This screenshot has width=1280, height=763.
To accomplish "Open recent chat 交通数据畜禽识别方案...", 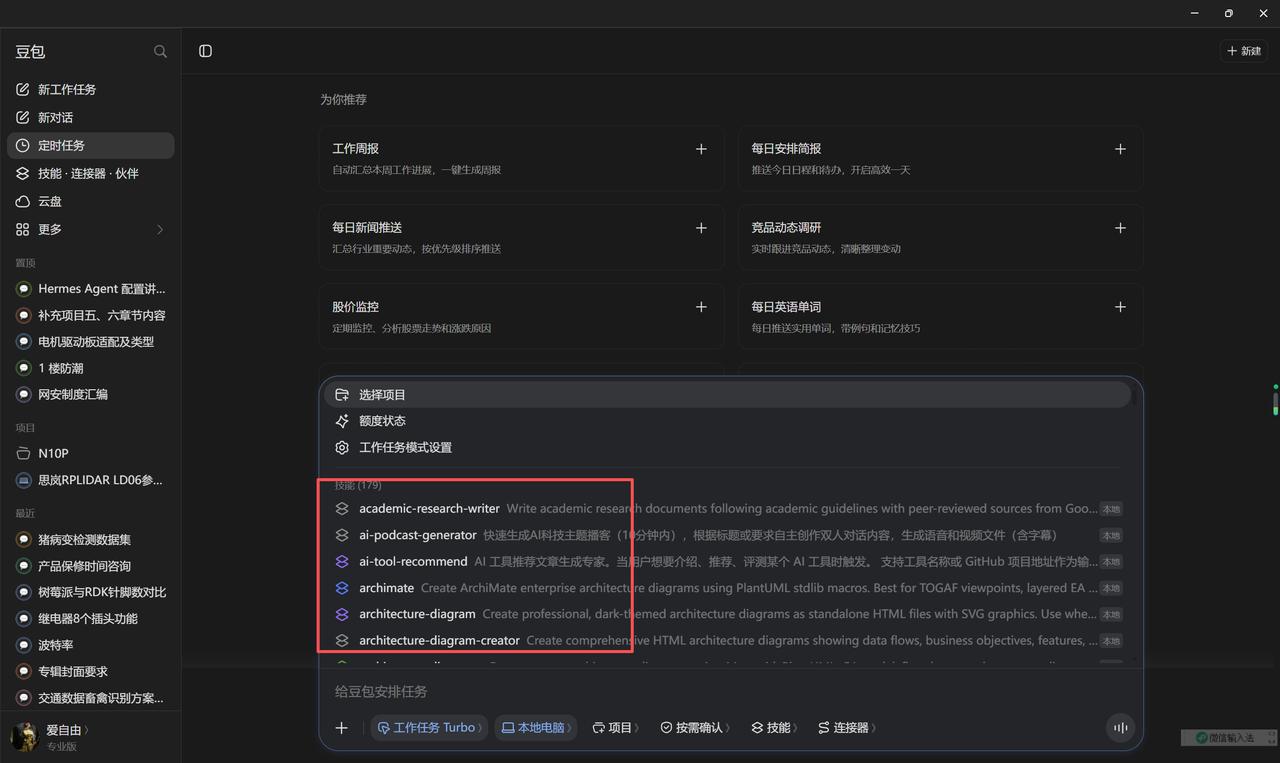I will click(x=91, y=698).
